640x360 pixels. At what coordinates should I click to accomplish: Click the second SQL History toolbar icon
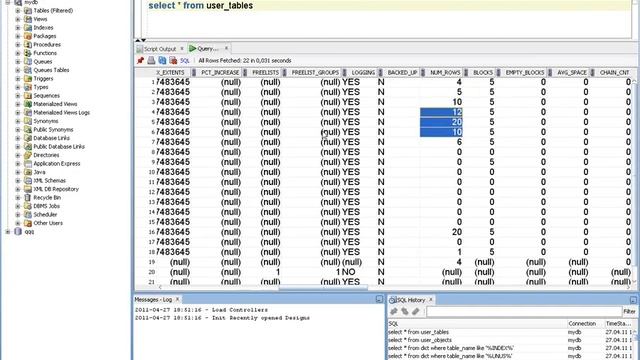[x=405, y=311]
